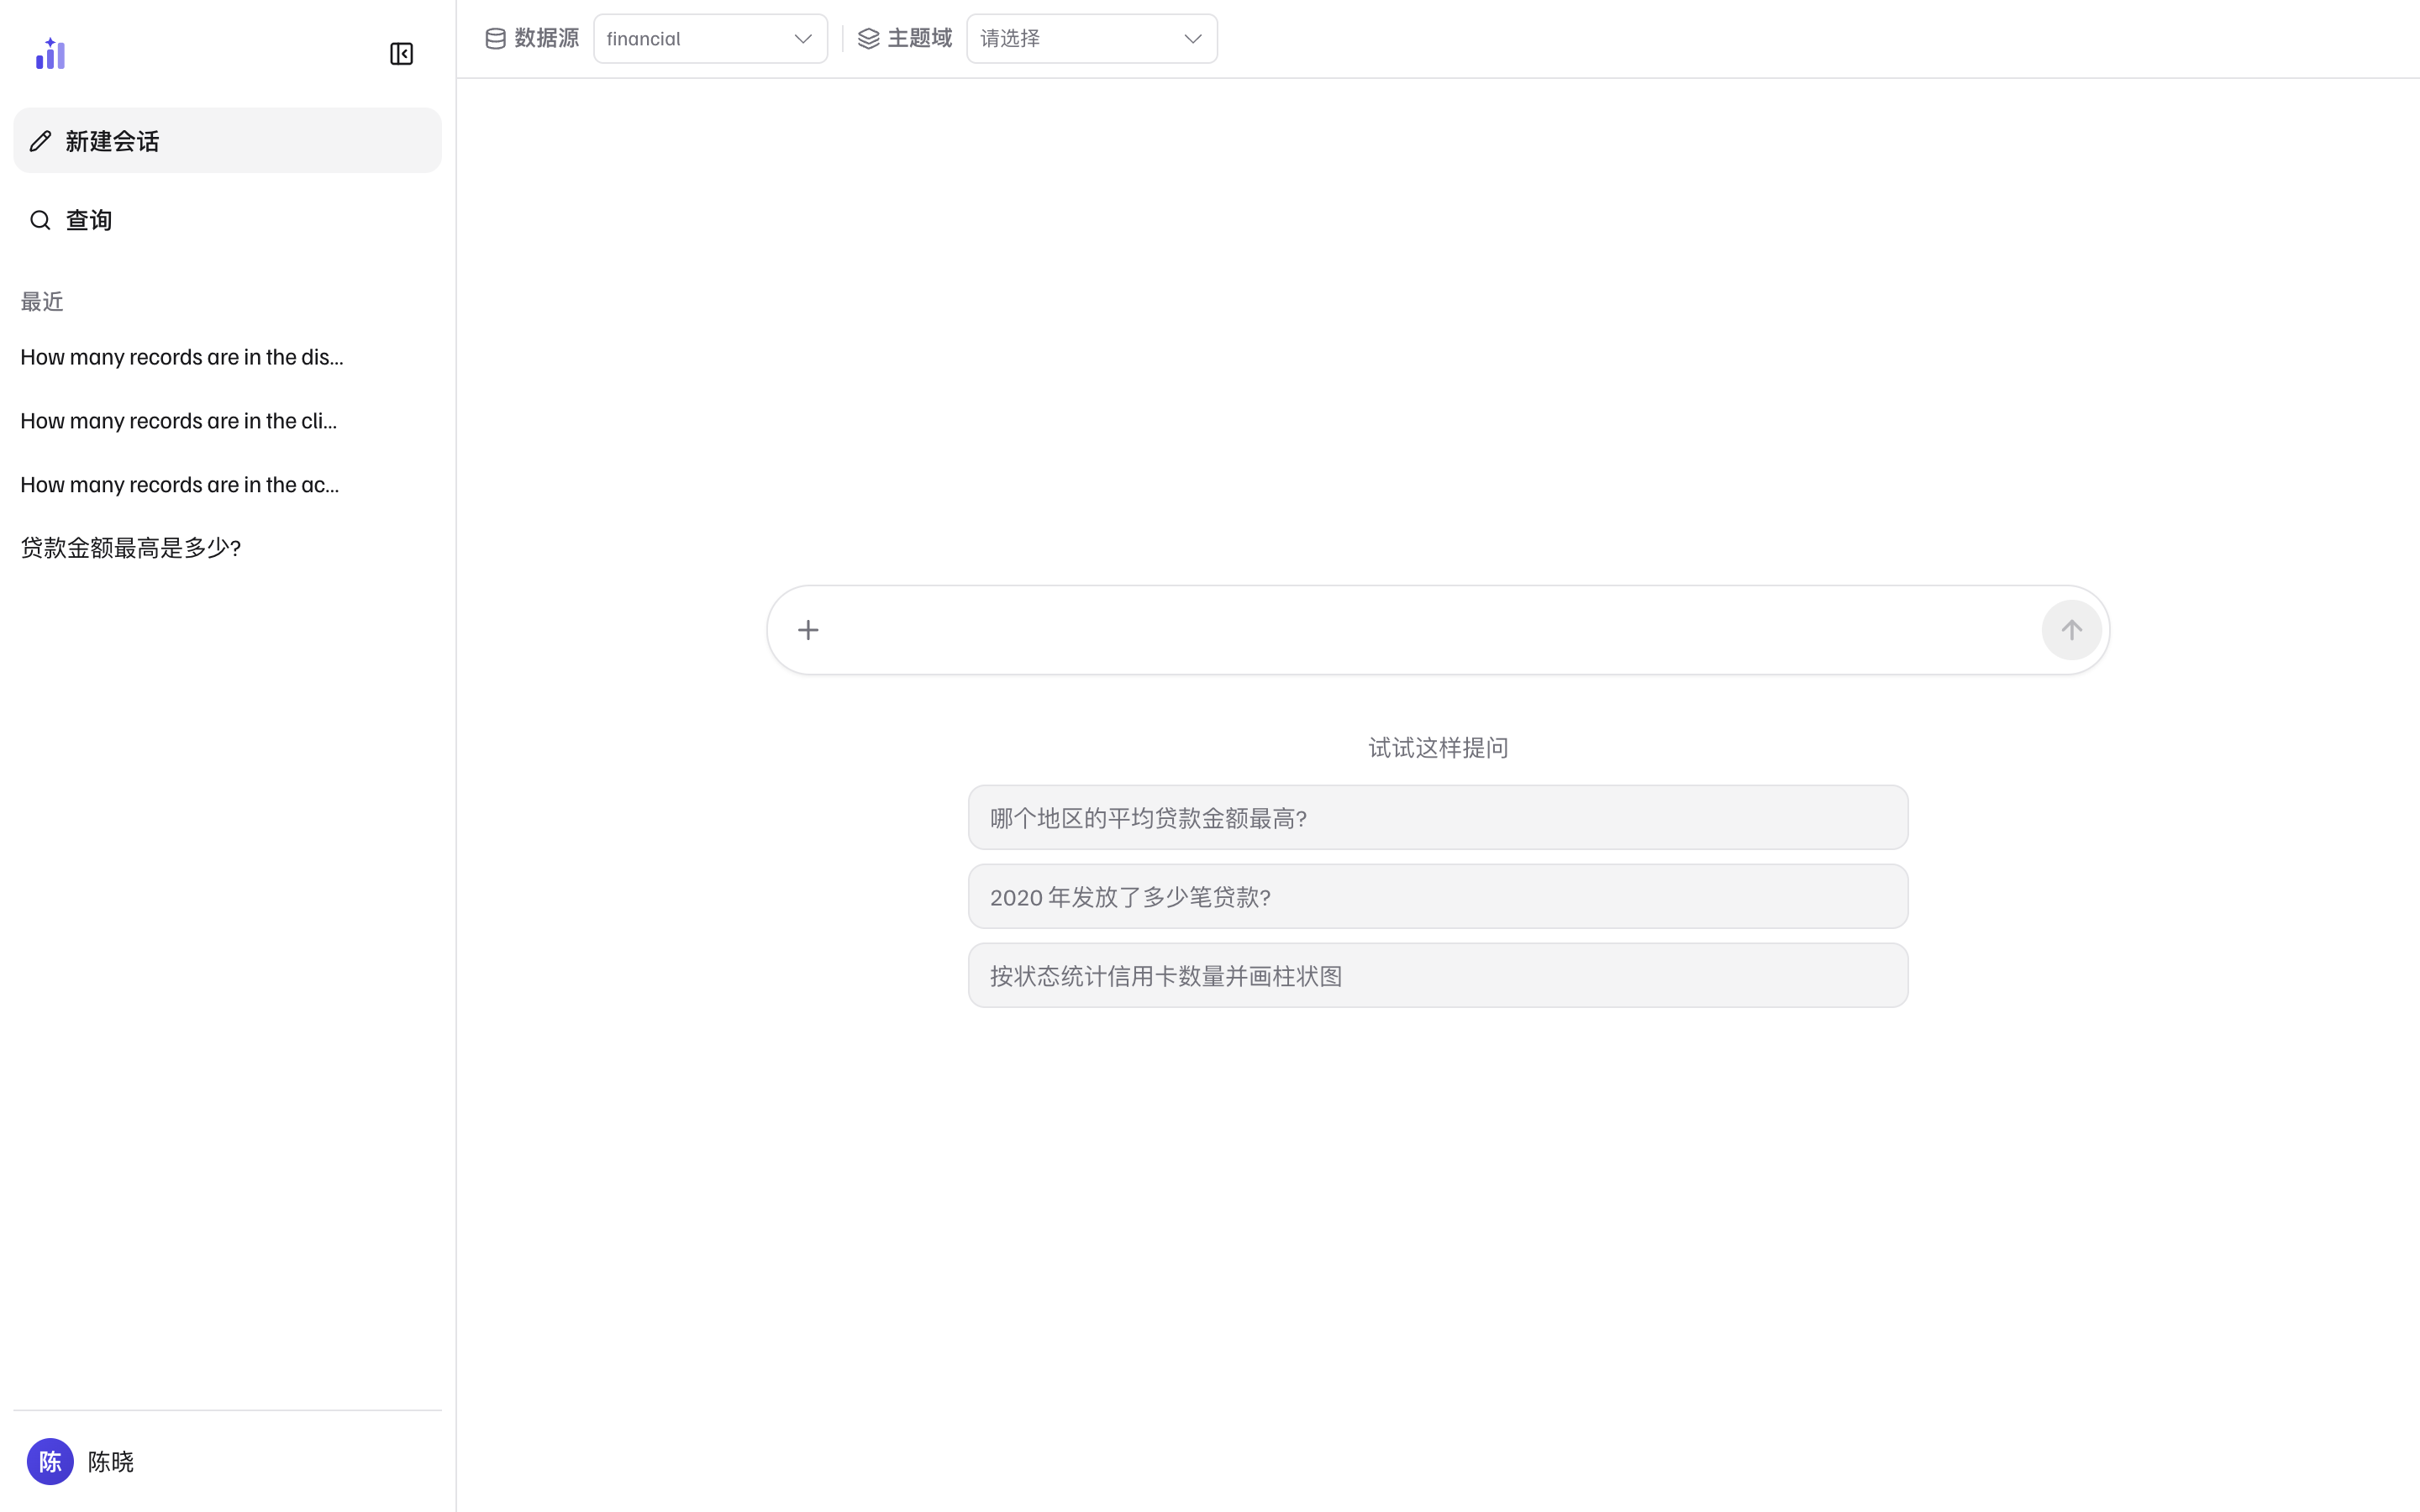
Task: Open the financial 数据源 dropdown
Action: click(710, 39)
